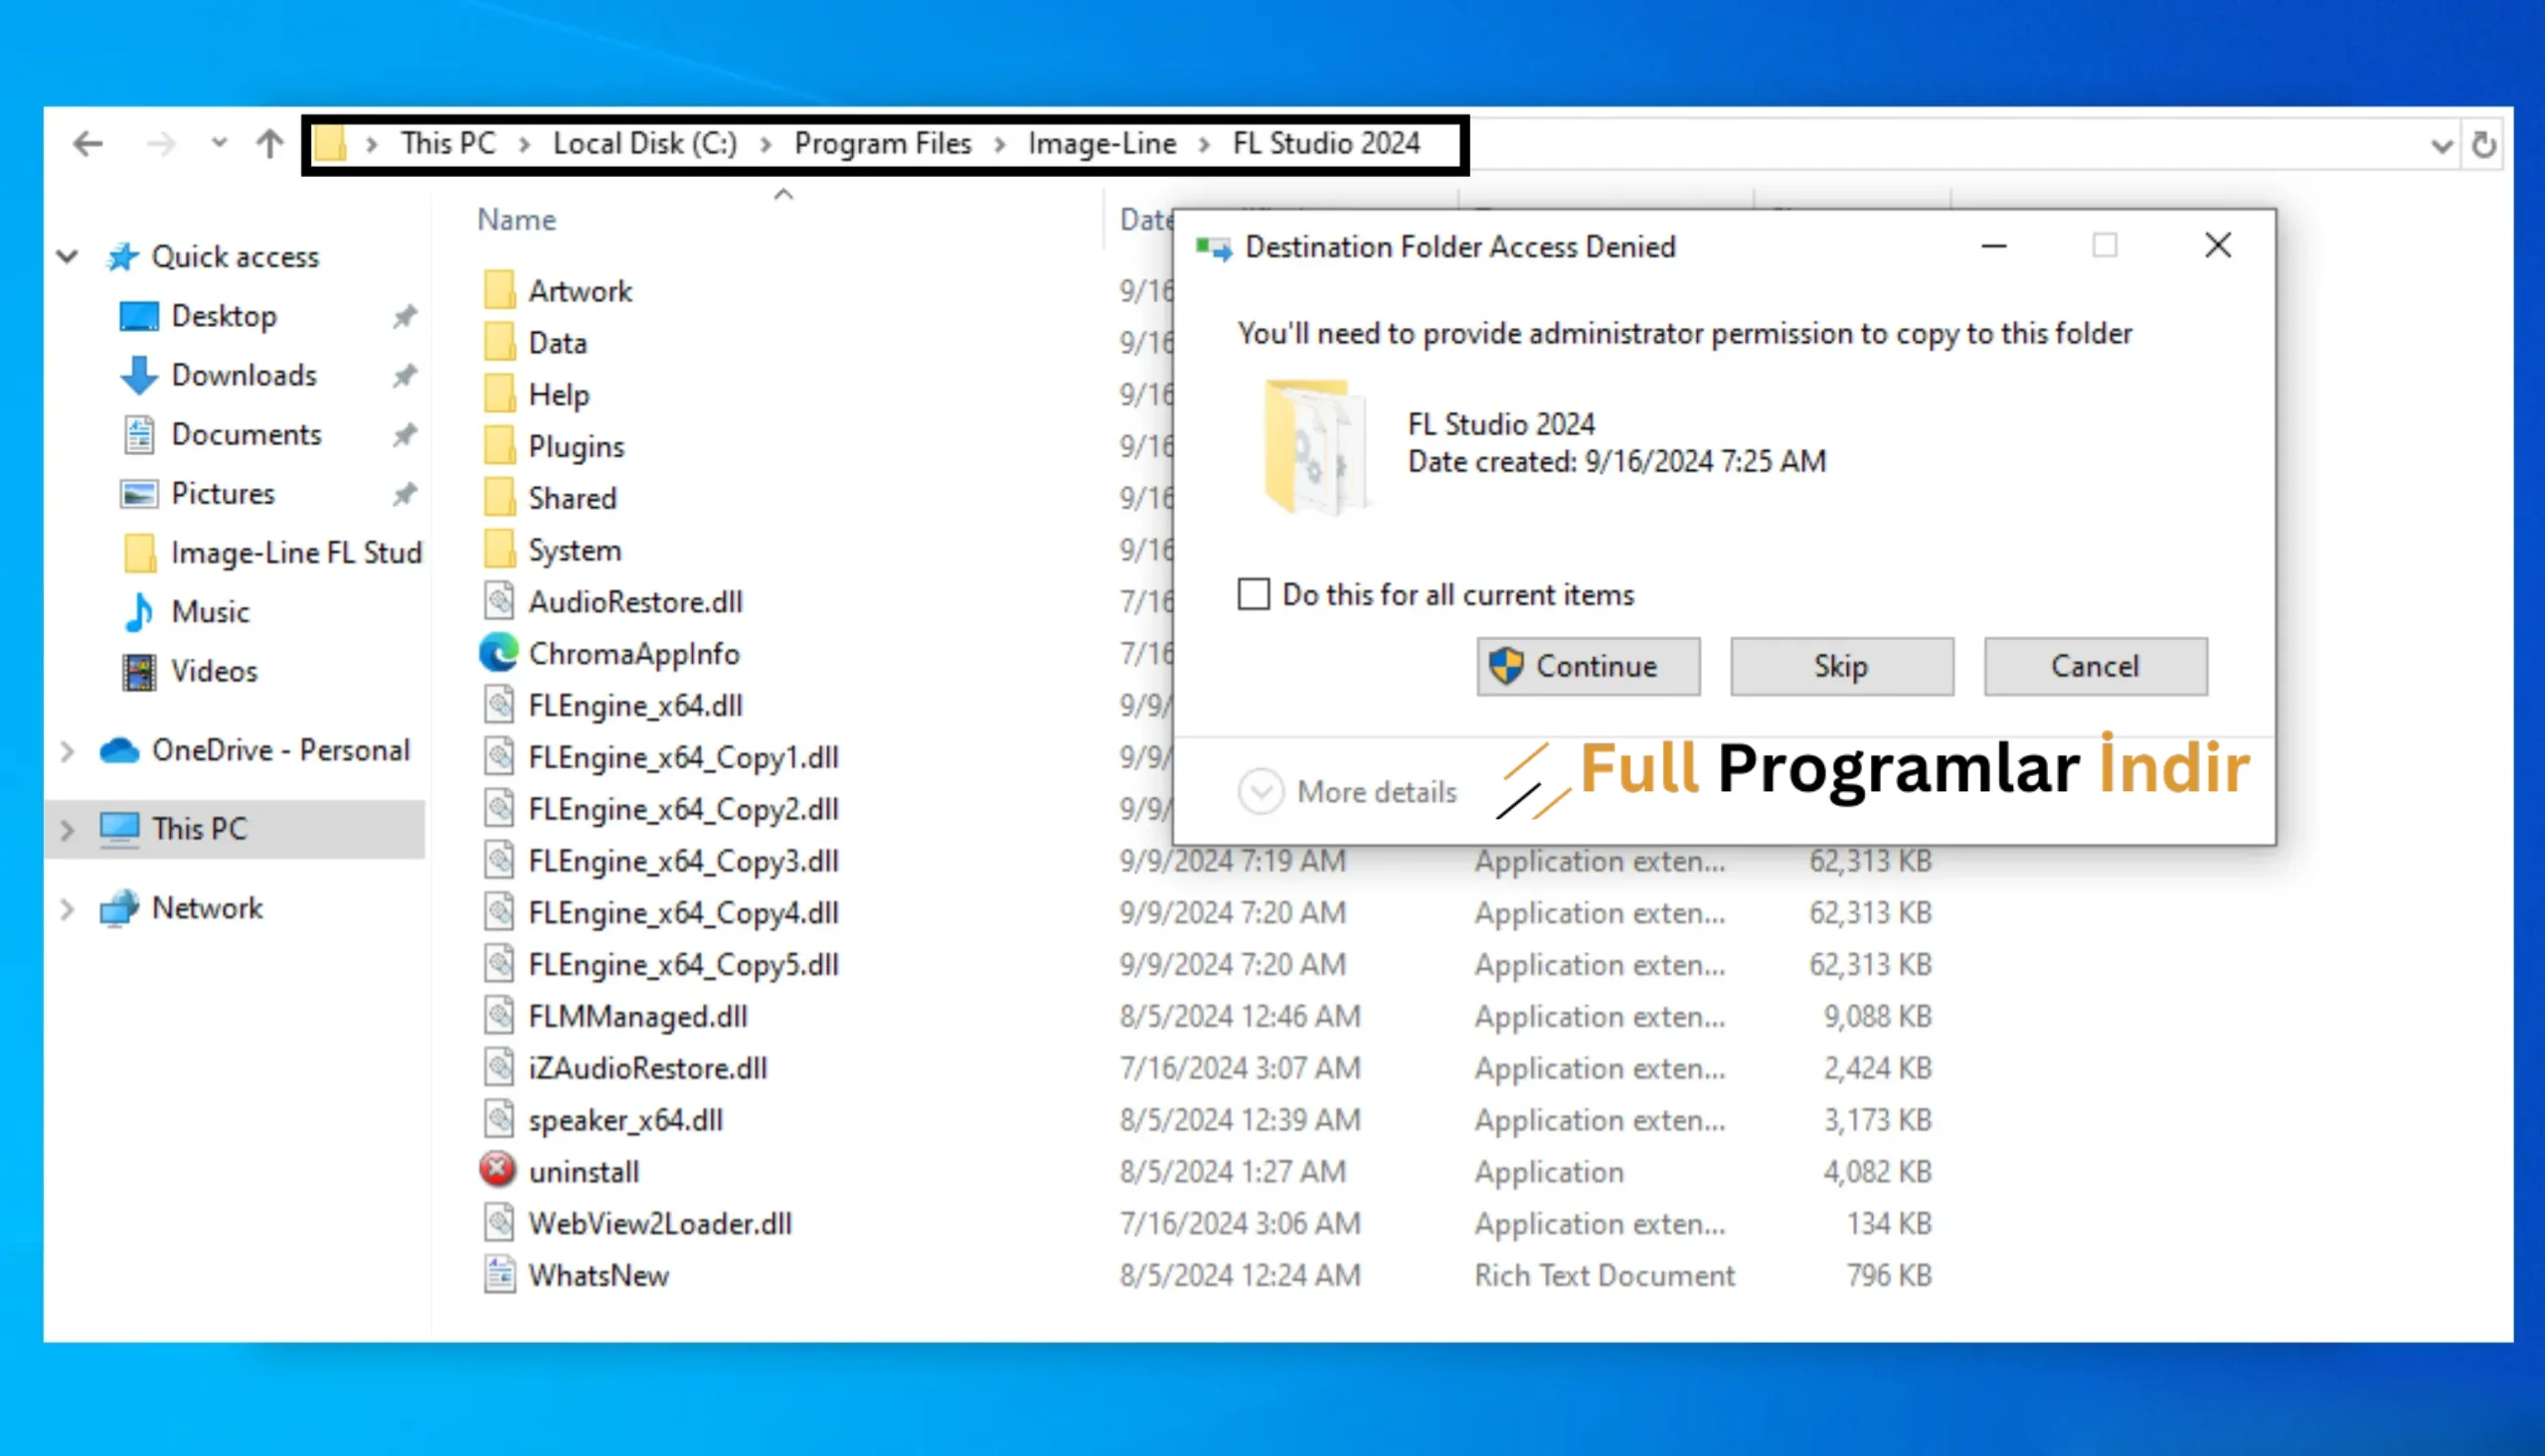Click Rich Text Document type cell
Screen dimensions: 2545x1456
click(1604, 1275)
